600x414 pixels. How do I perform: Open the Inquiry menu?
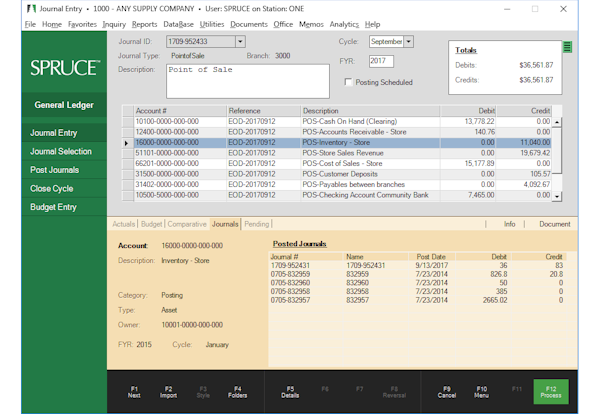tap(114, 24)
